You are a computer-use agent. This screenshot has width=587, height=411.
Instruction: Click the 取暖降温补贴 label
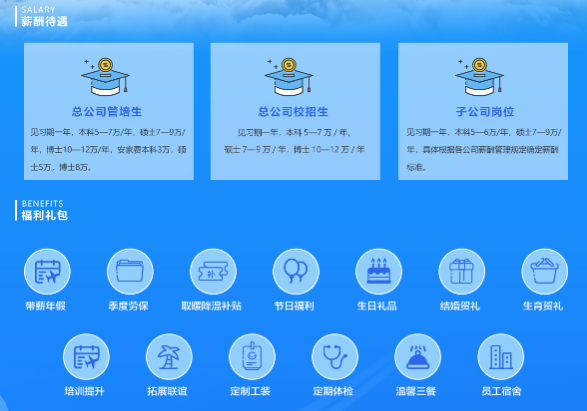[x=212, y=306]
